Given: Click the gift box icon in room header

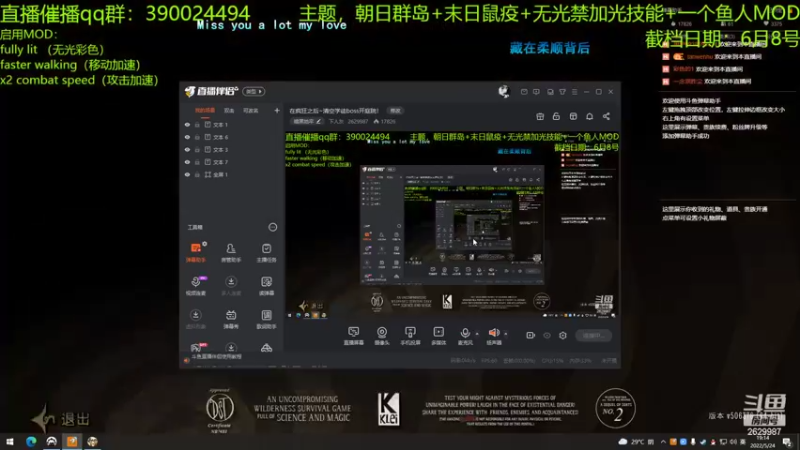Looking at the screenshot, I should coord(540,116).
